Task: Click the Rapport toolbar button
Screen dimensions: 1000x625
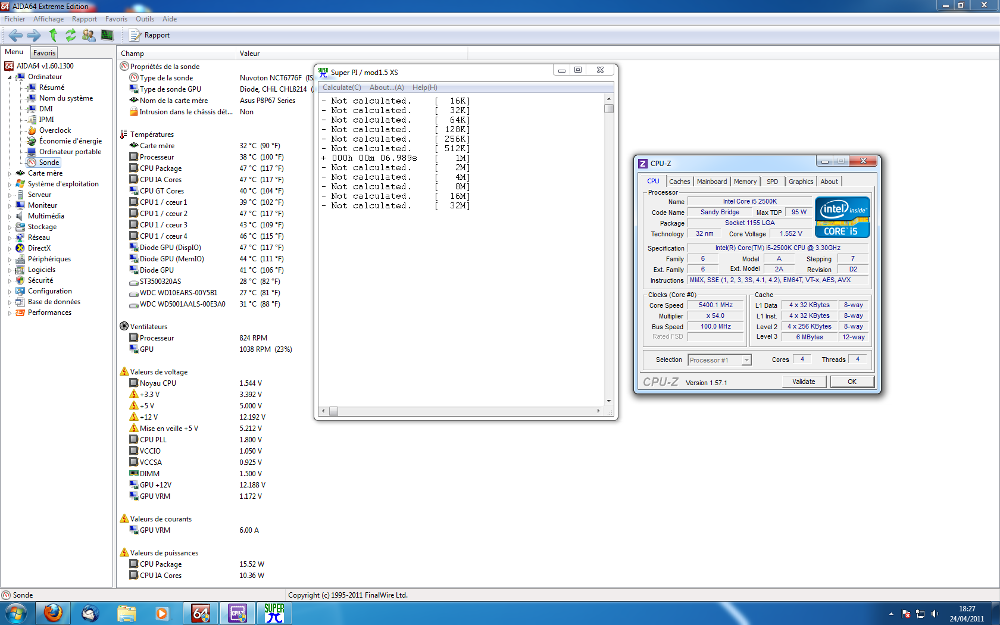Action: (x=150, y=35)
